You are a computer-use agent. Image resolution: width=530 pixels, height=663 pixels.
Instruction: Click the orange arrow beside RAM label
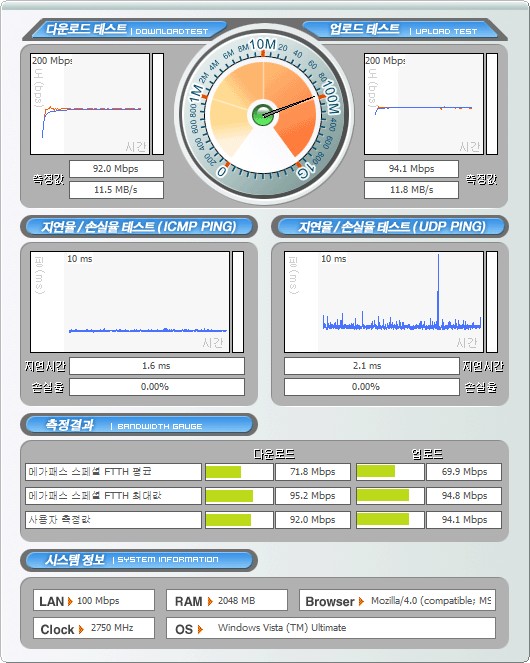pyautogui.click(x=210, y=601)
